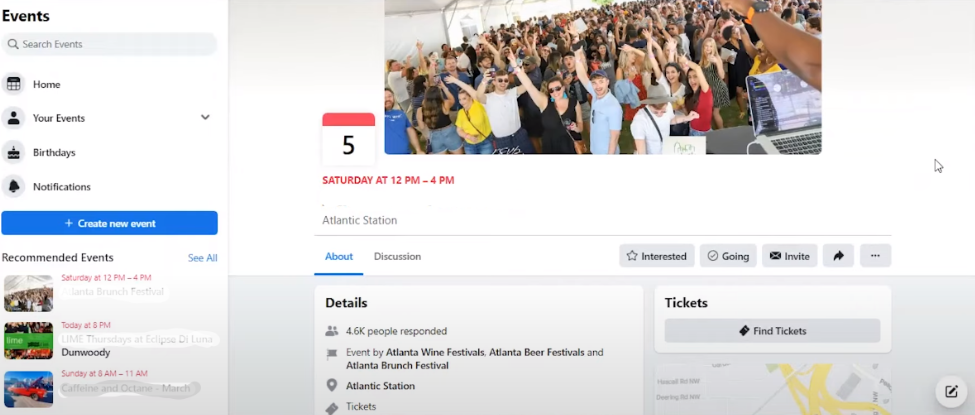This screenshot has height=415, width=975.
Task: Click See All recommended events link
Action: [x=202, y=258]
